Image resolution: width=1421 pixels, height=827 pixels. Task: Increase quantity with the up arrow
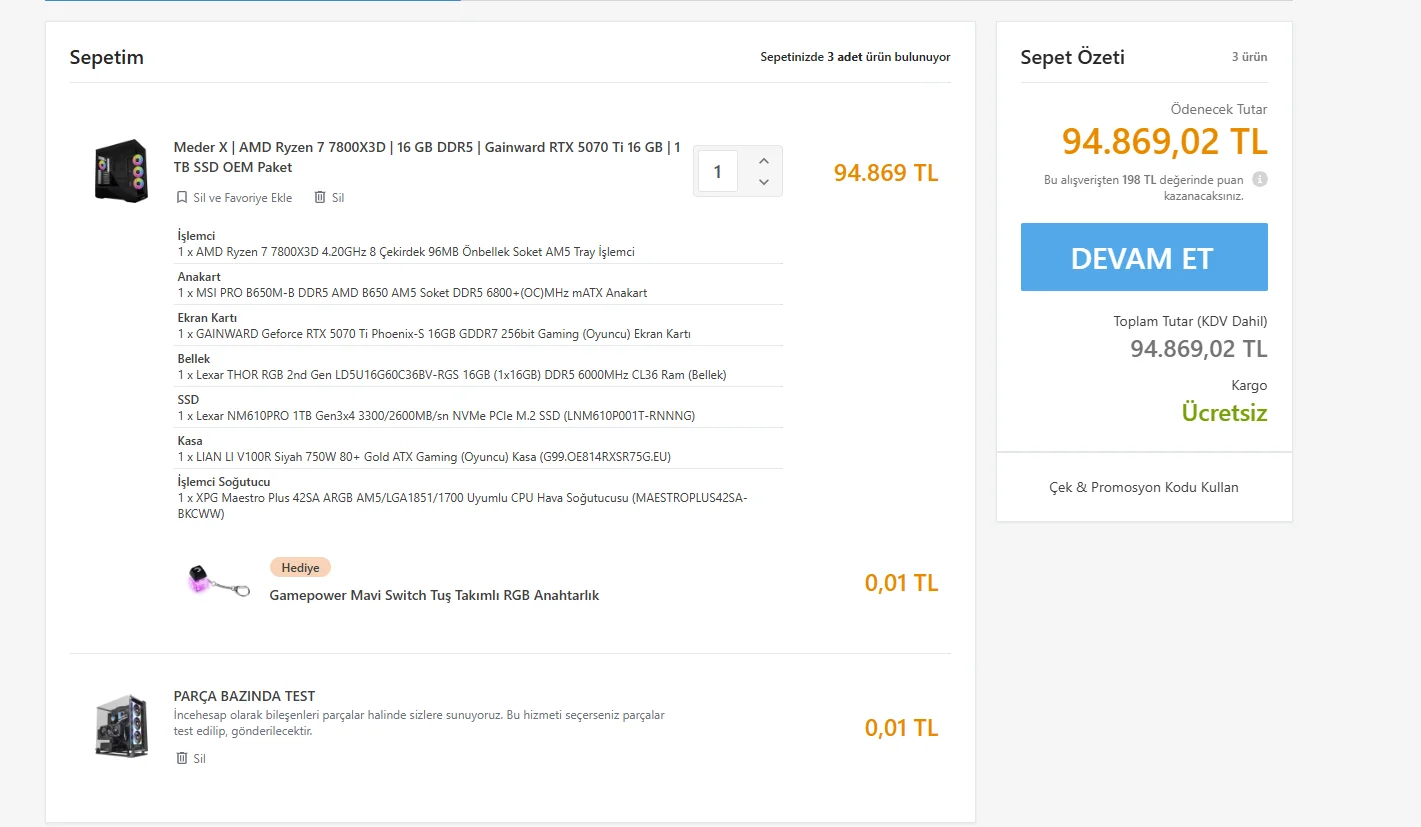click(x=764, y=160)
